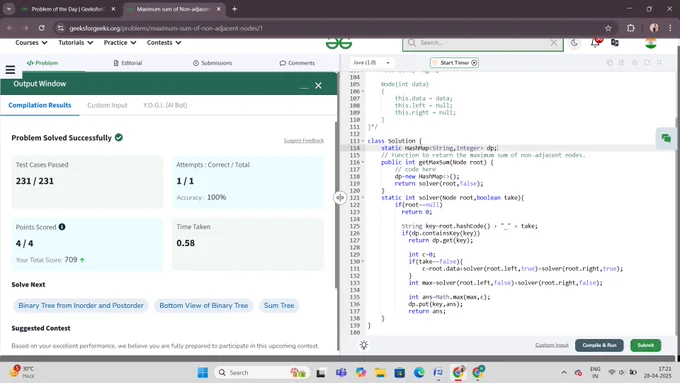680x383 pixels.
Task: Click the Start Timer button
Action: (454, 63)
